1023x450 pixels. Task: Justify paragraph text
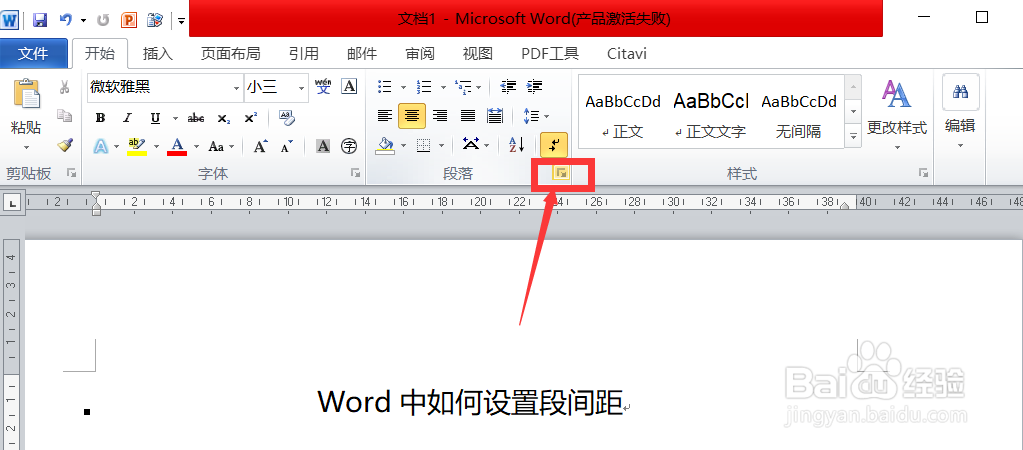coord(468,116)
